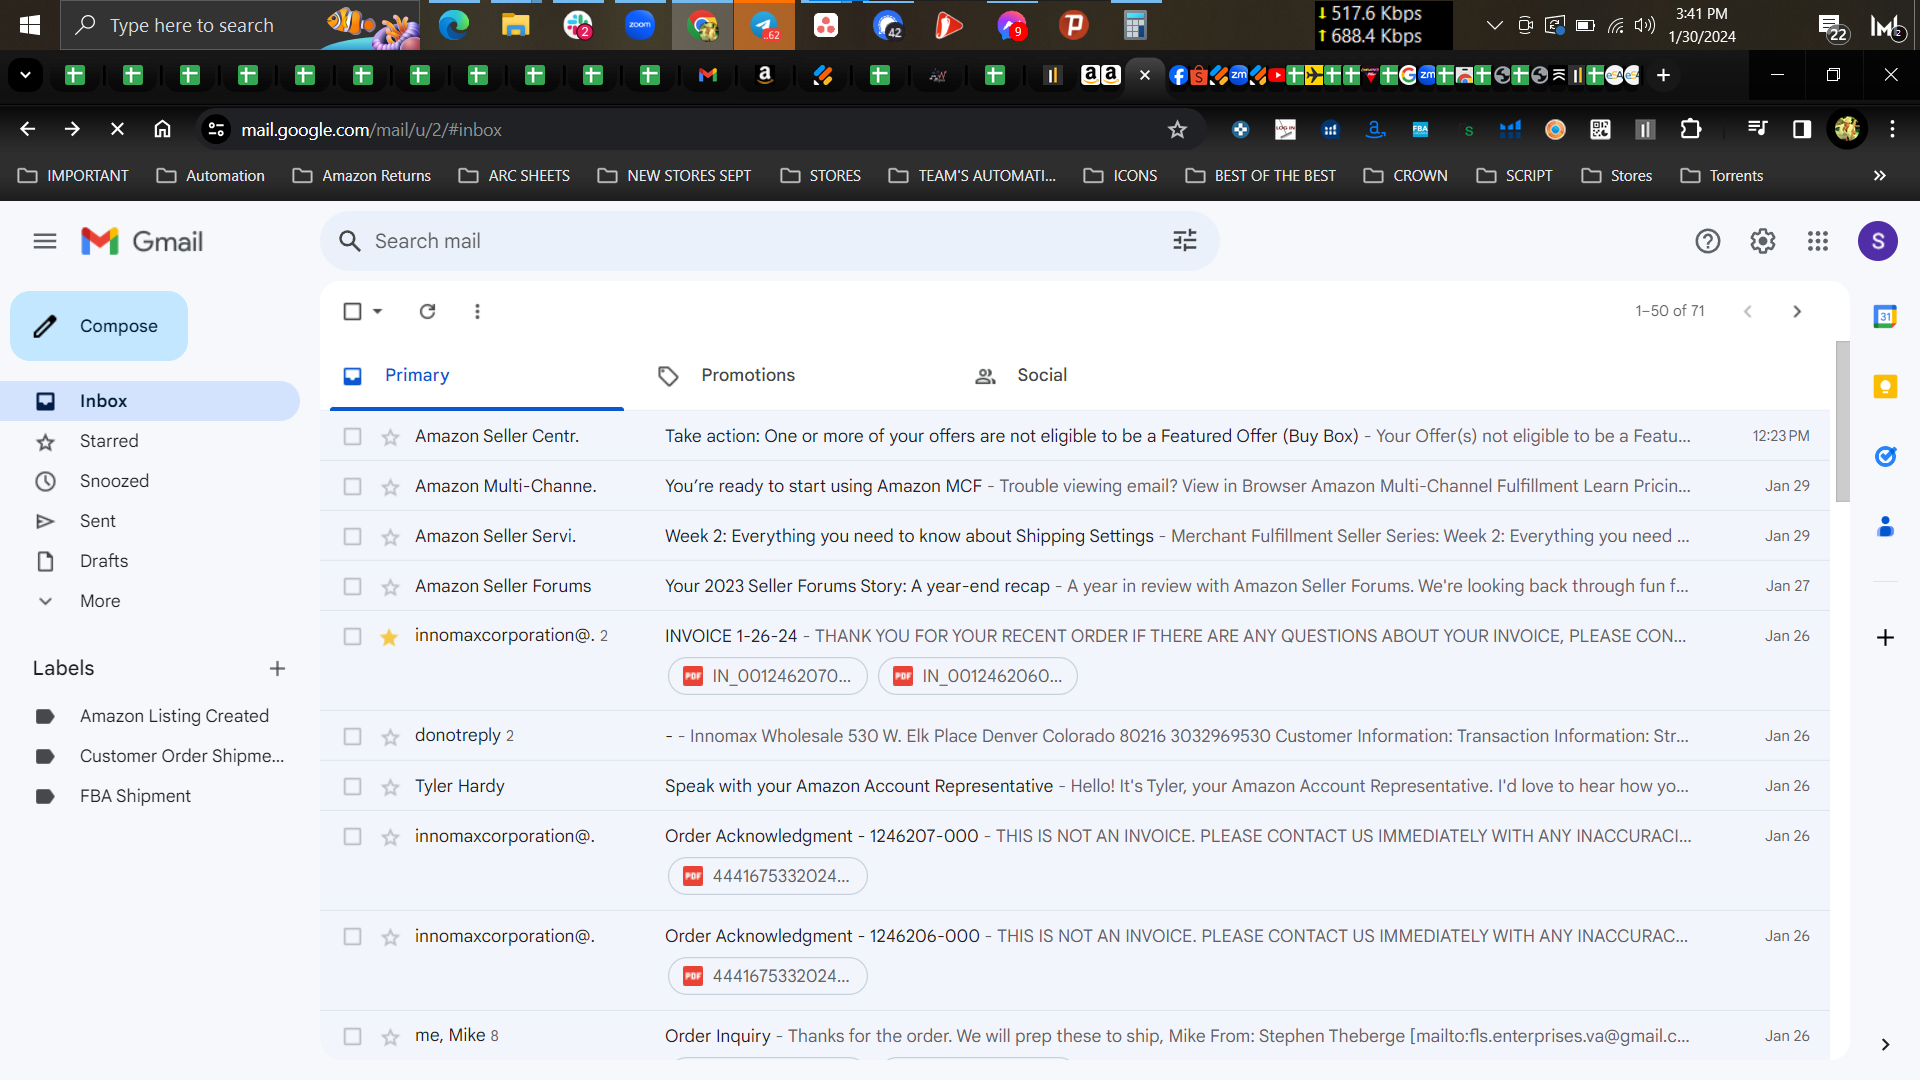
Task: Open the Chrome extensions puzzle icon
Action: pos(1690,129)
